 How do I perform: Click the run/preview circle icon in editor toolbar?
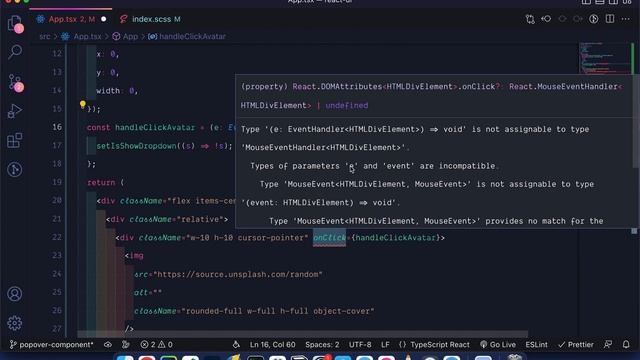coord(593,19)
